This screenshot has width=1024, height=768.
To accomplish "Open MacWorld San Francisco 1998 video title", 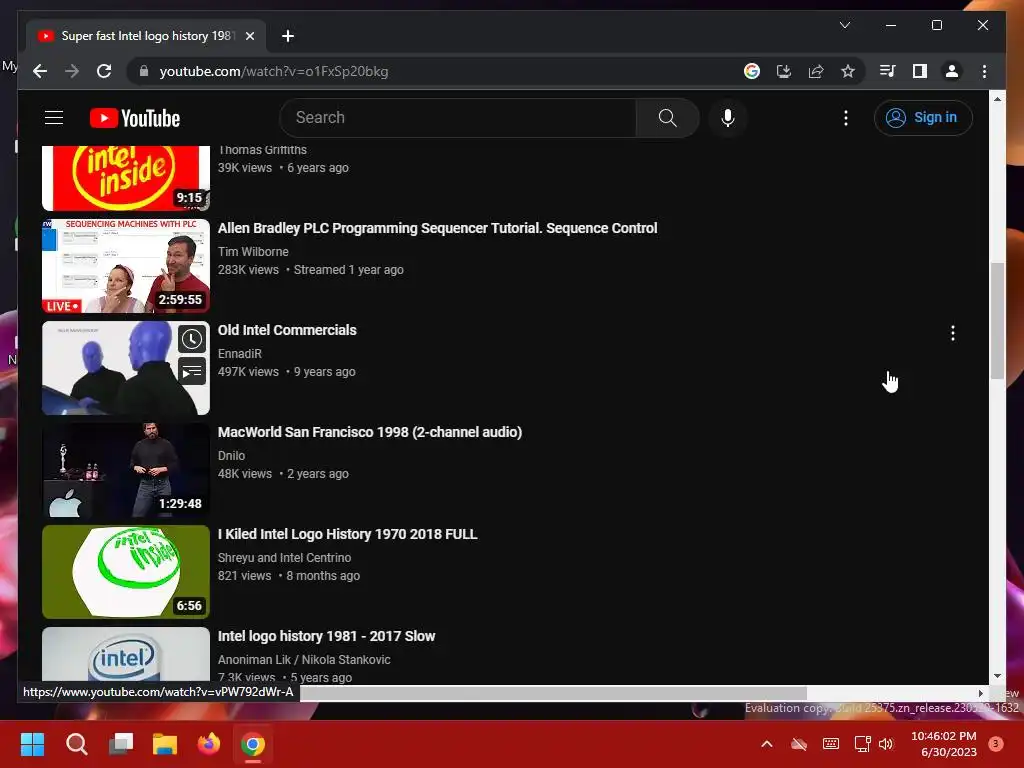I will point(370,432).
